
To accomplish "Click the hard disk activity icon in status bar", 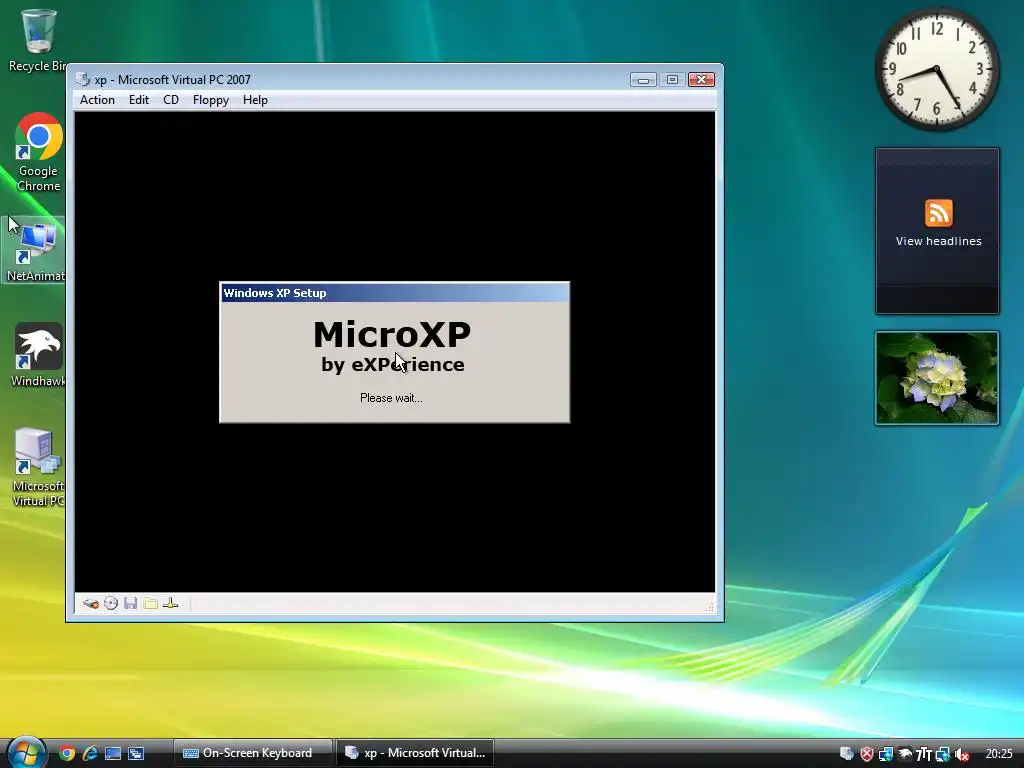I will pyautogui.click(x=91, y=603).
